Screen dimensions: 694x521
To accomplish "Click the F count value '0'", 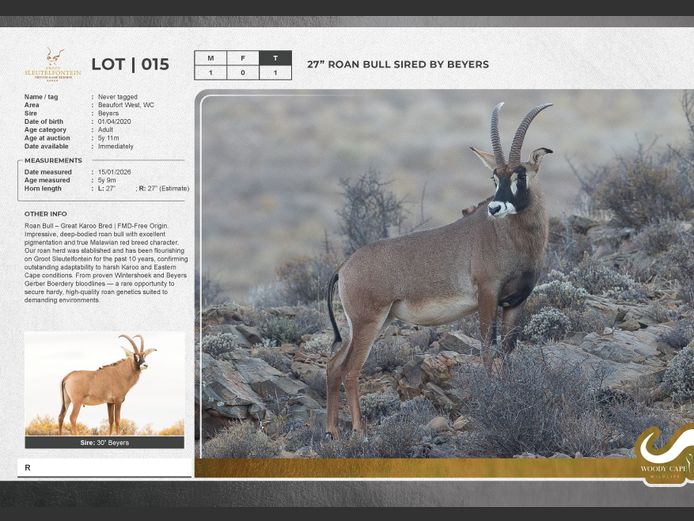I will (243, 73).
